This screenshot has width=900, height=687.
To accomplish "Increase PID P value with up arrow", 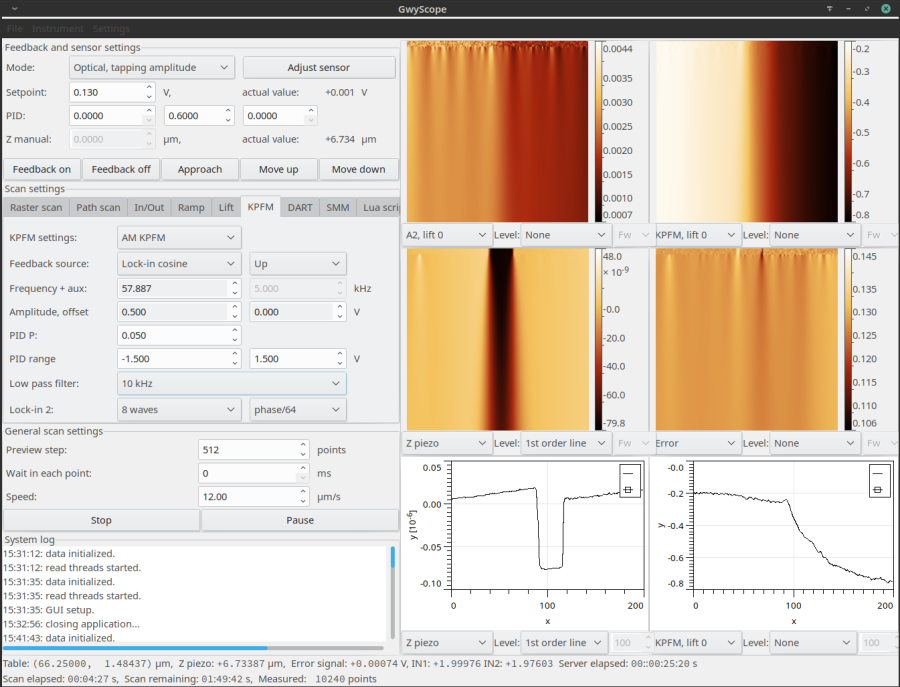I will tap(234, 330).
